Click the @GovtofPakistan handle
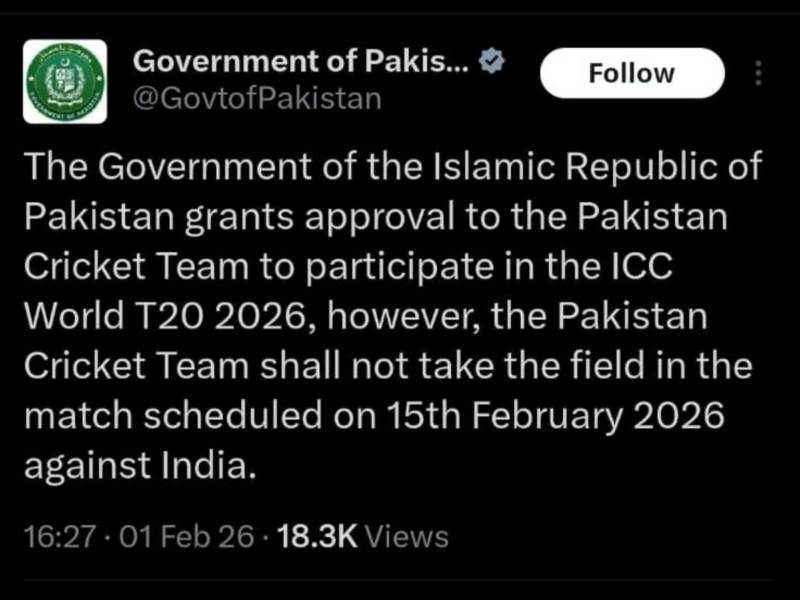The height and width of the screenshot is (600, 800). coord(258,98)
